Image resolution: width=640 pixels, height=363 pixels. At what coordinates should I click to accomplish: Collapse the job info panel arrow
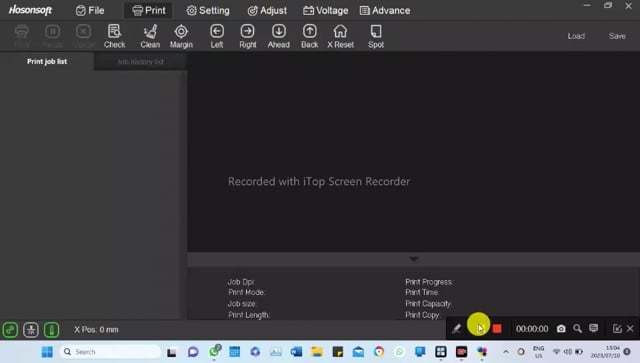413,259
